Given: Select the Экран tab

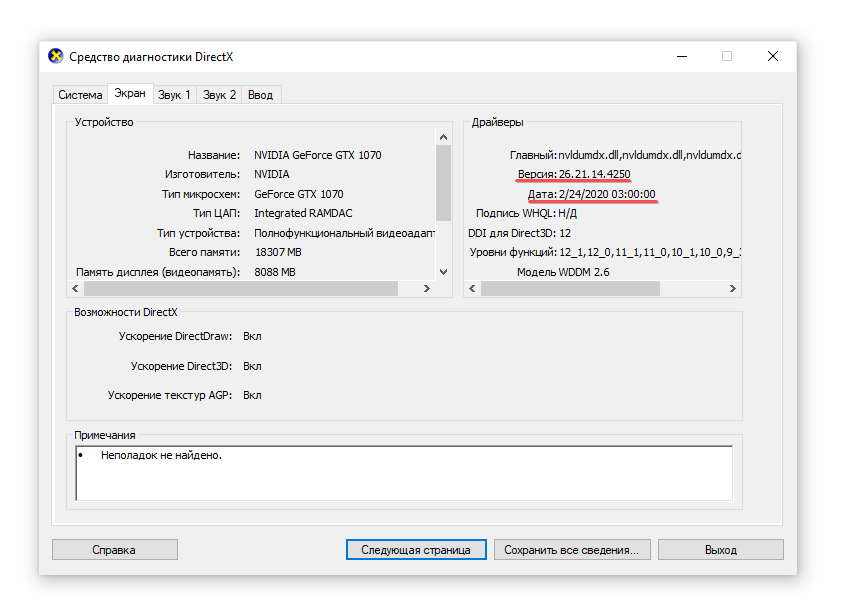Looking at the screenshot, I should (x=130, y=93).
